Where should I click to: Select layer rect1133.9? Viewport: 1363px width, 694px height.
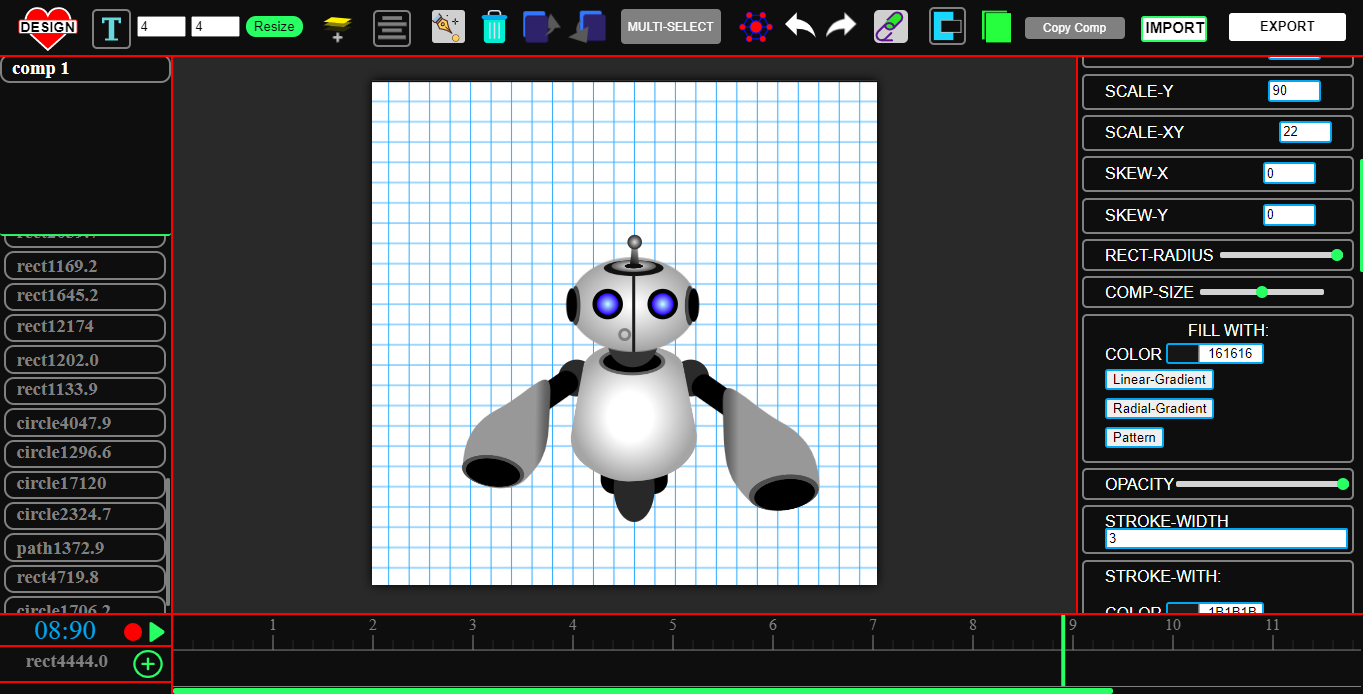pyautogui.click(x=85, y=390)
